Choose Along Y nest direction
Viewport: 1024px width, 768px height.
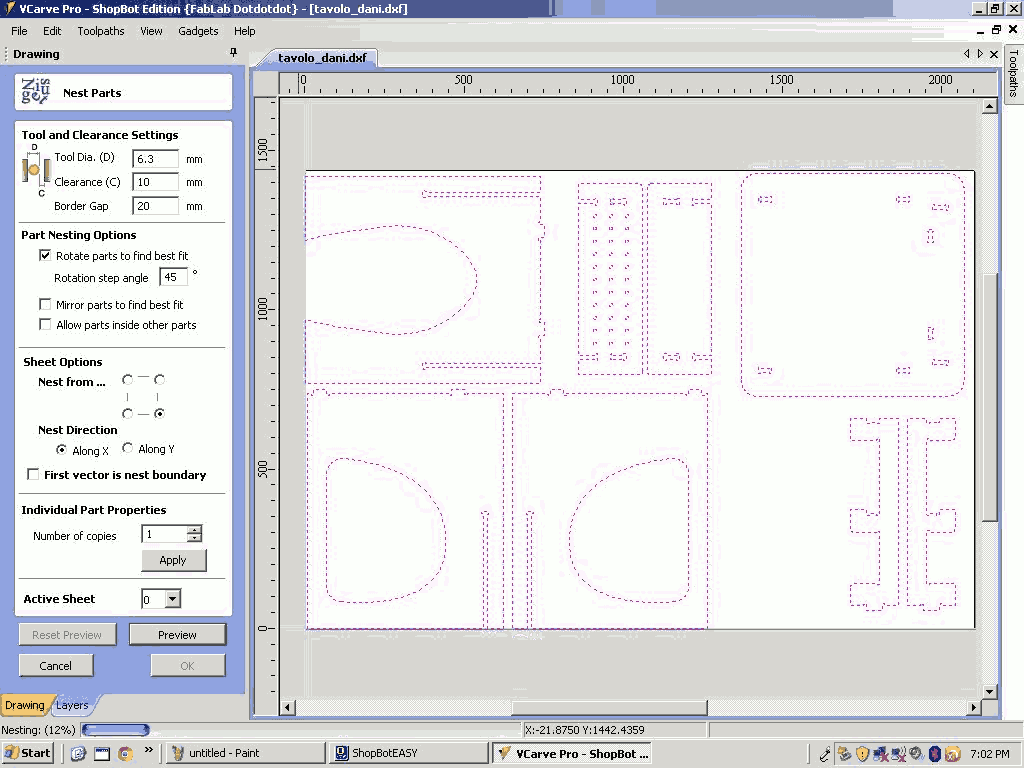click(127, 448)
